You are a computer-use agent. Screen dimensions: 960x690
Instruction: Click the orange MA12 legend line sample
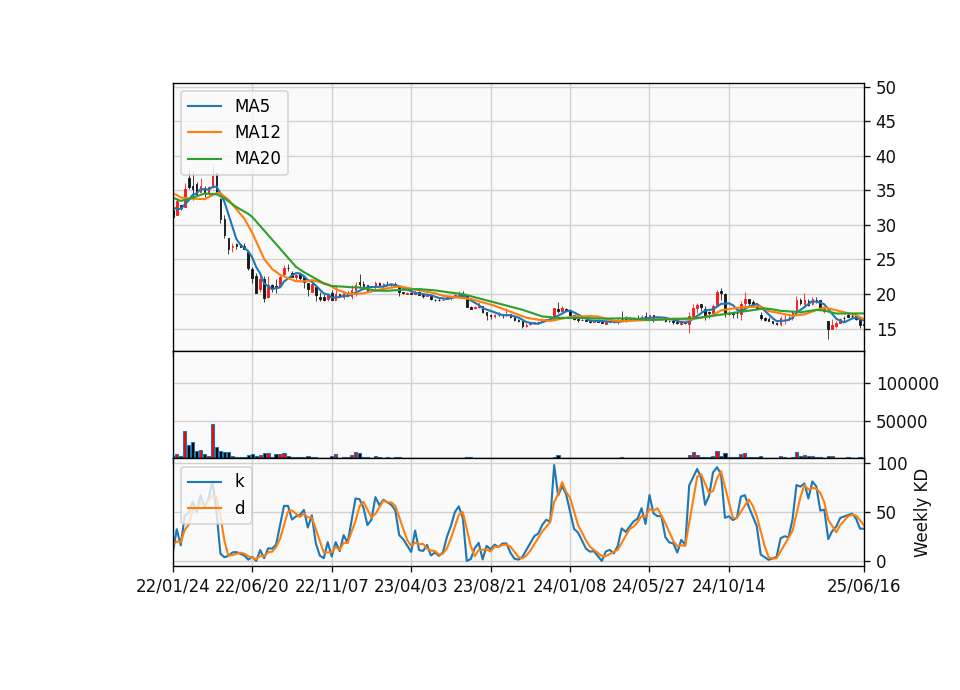204,132
